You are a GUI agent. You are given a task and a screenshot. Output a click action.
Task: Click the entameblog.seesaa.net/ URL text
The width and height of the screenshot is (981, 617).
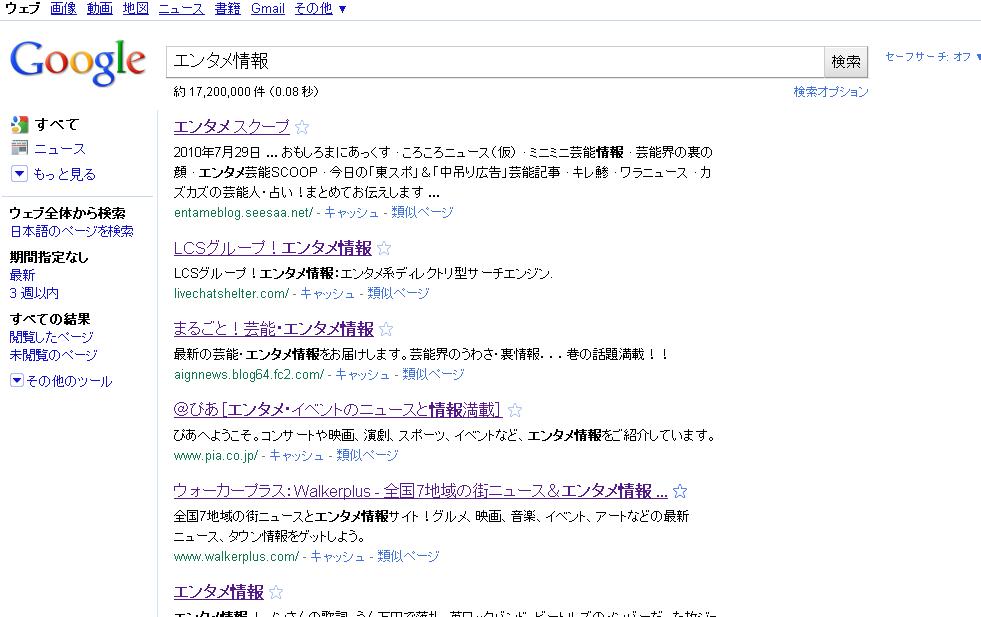click(x=243, y=213)
